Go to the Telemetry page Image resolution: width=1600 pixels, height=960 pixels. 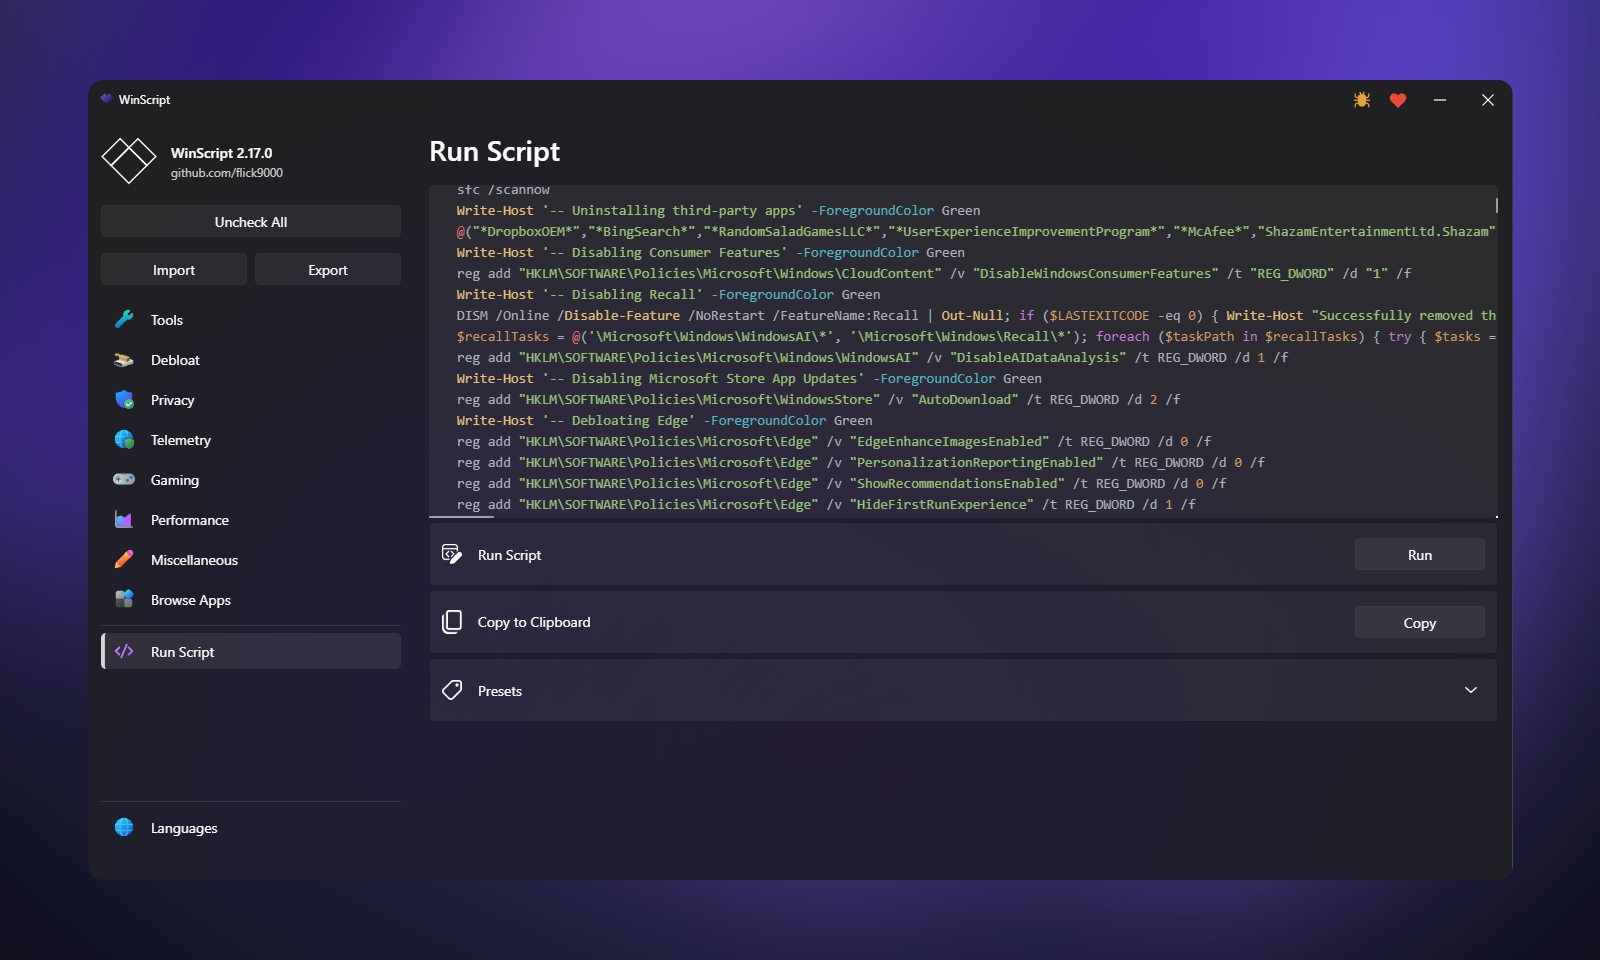[x=251, y=440]
